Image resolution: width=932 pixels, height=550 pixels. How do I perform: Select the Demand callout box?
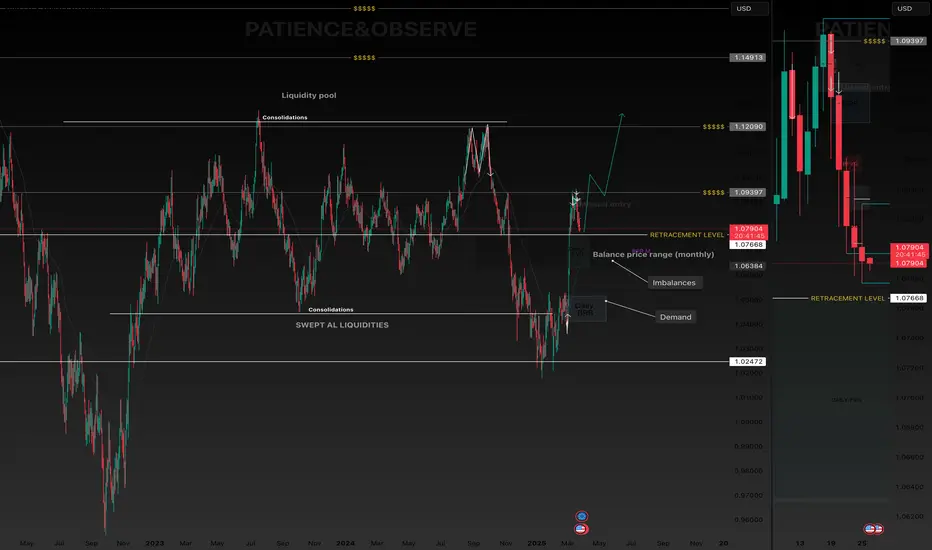[675, 317]
